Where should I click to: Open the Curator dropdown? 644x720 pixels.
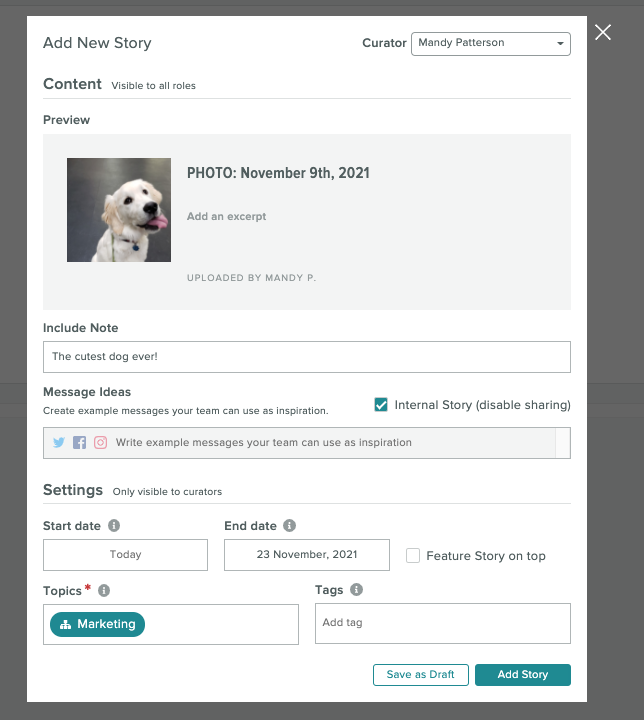pyautogui.click(x=491, y=44)
